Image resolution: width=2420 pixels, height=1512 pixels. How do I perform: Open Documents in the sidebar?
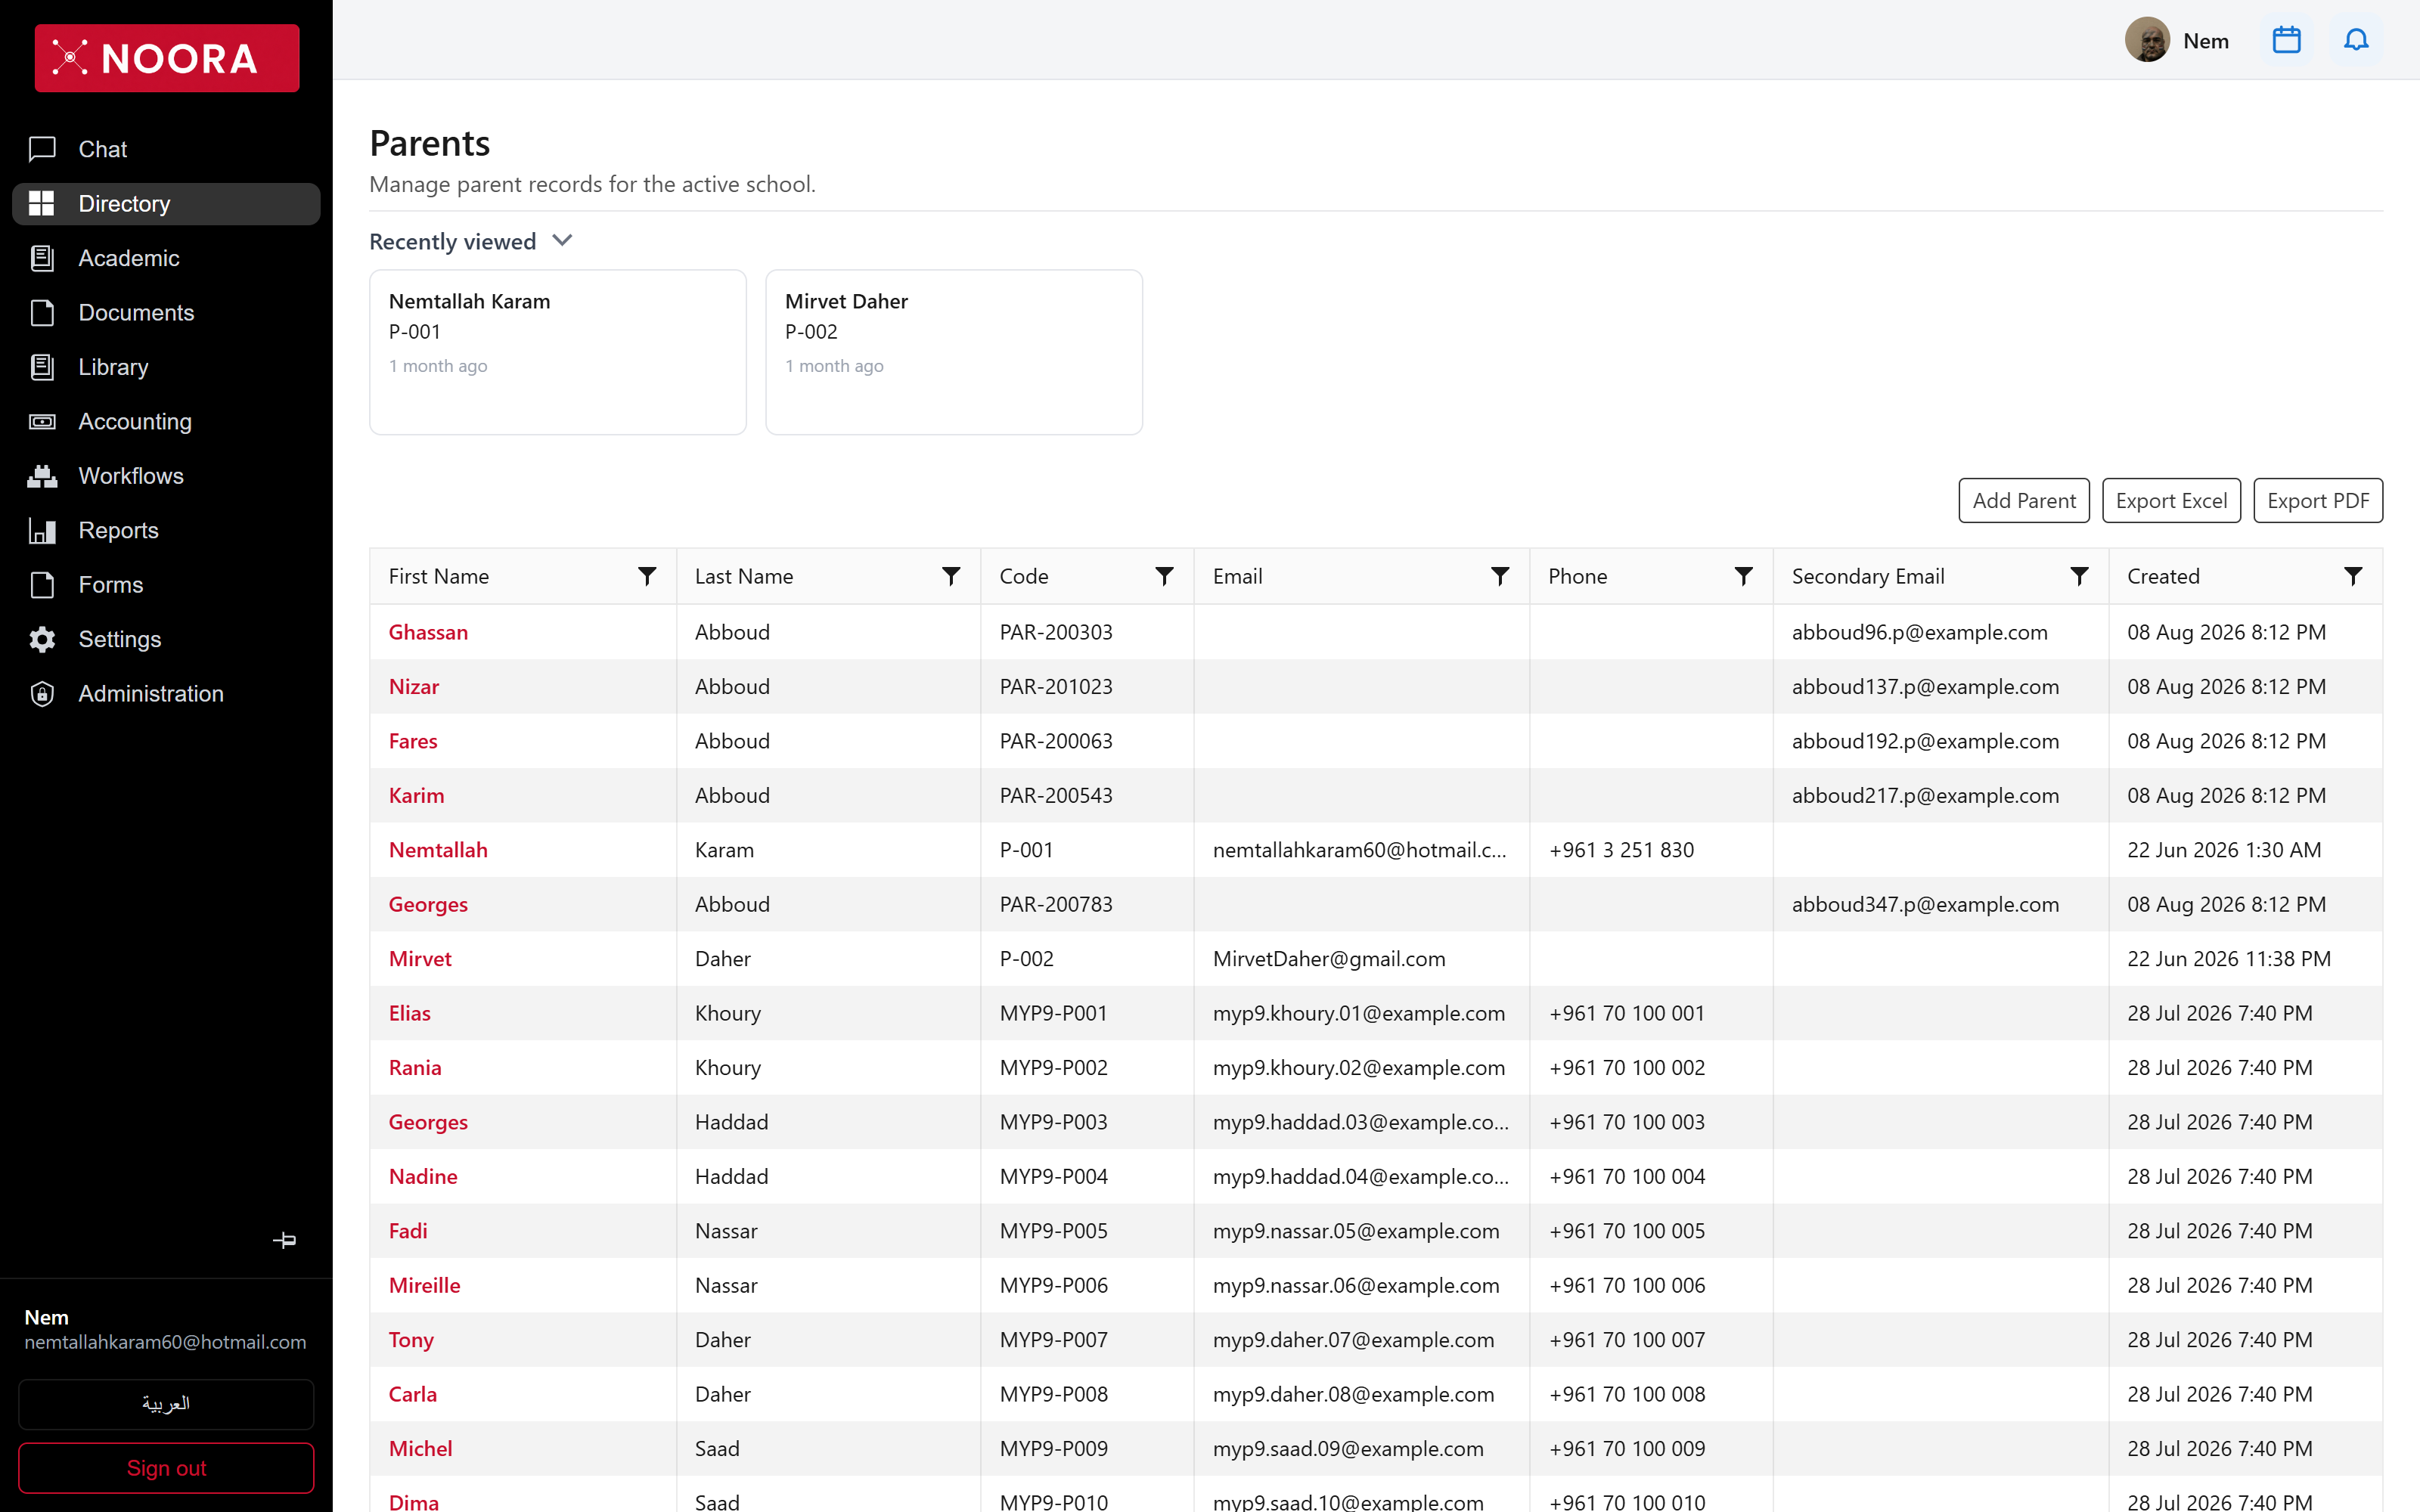point(166,312)
